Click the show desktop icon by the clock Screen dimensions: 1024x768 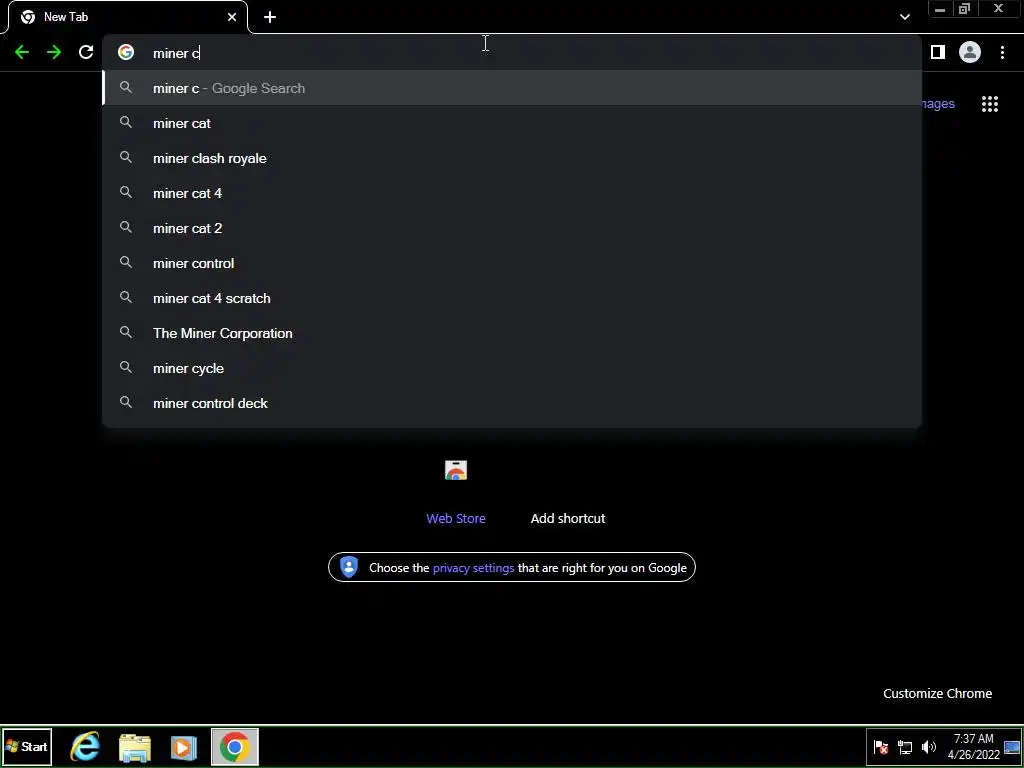click(x=1012, y=747)
